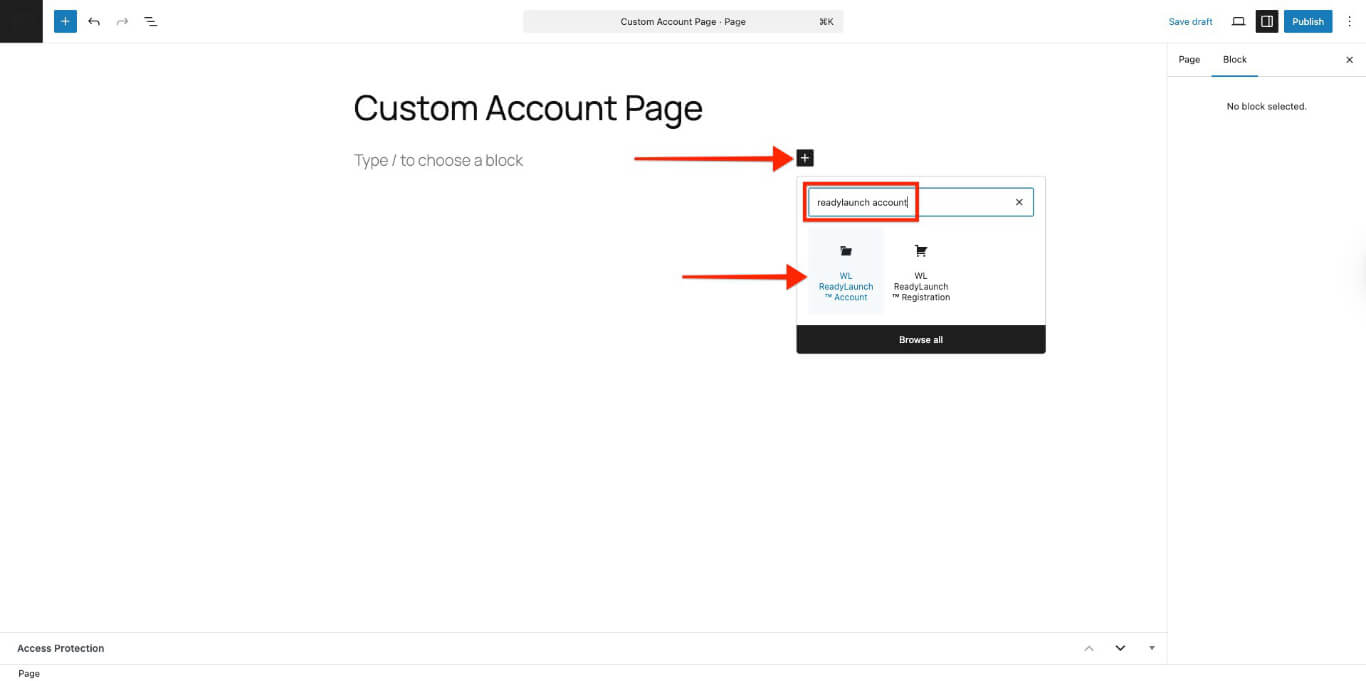
Task: Expand the Access Protection panel downward
Action: click(x=1120, y=648)
